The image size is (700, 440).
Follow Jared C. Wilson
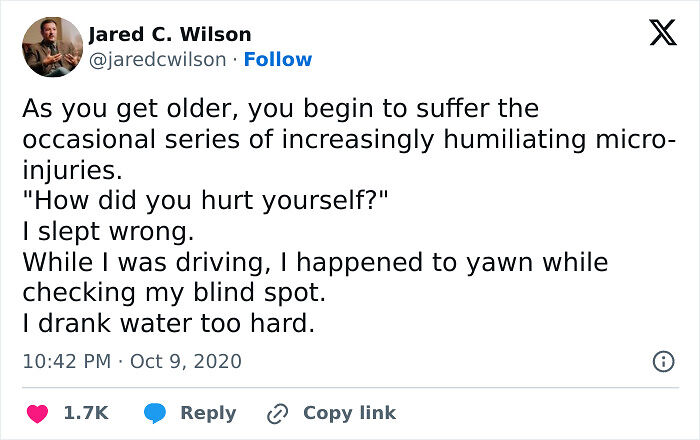pos(279,59)
